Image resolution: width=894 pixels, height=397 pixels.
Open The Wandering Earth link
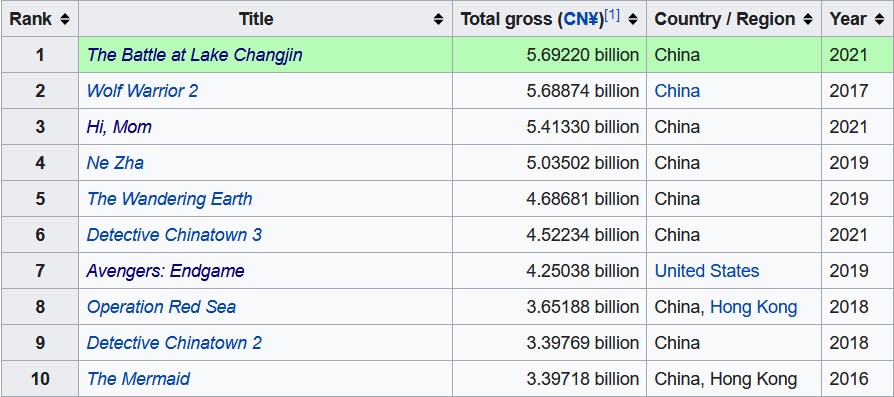click(x=169, y=198)
